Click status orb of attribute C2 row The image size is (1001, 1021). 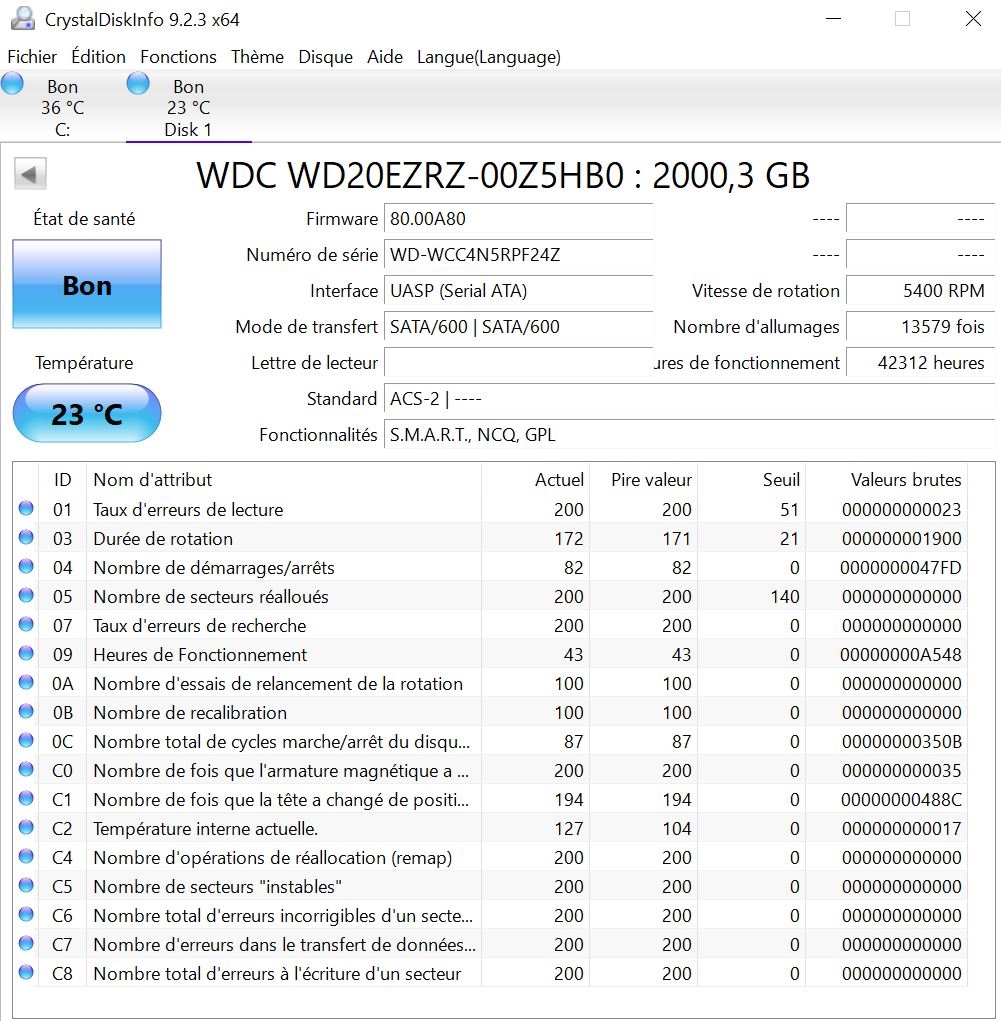[x=26, y=827]
